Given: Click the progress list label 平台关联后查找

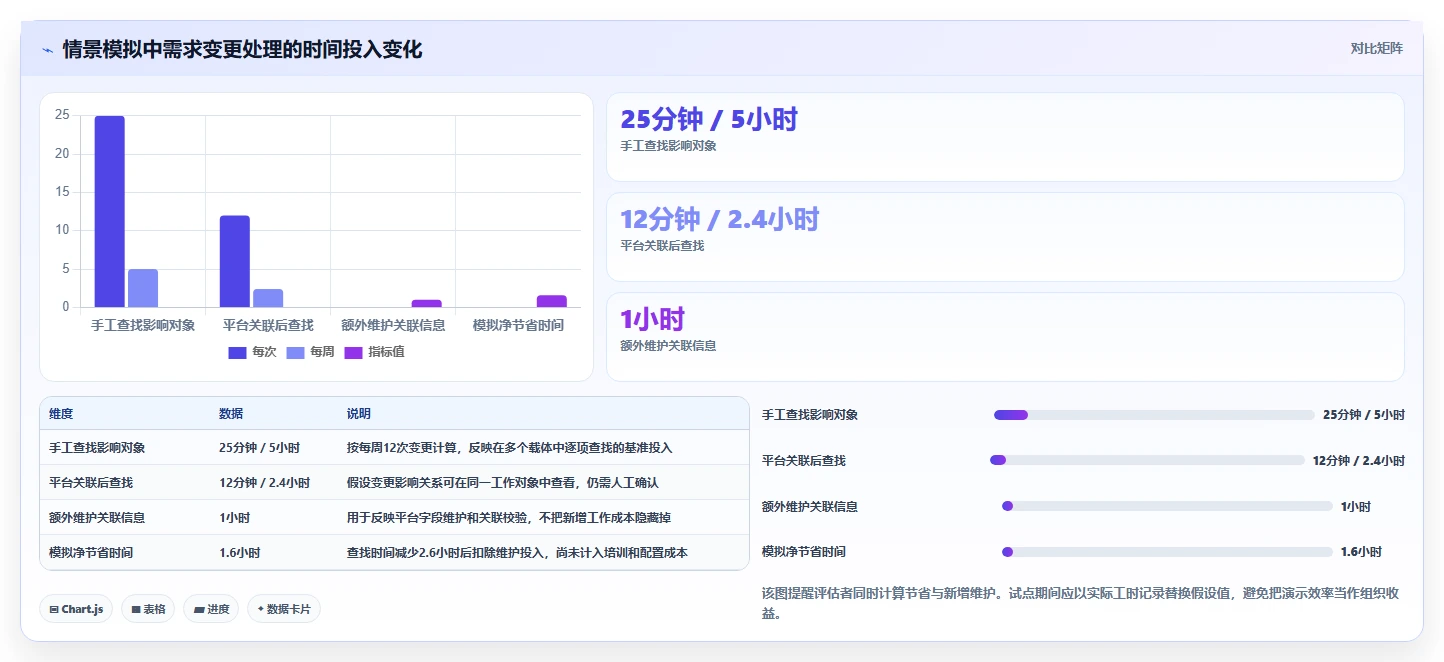Looking at the screenshot, I should (804, 461).
